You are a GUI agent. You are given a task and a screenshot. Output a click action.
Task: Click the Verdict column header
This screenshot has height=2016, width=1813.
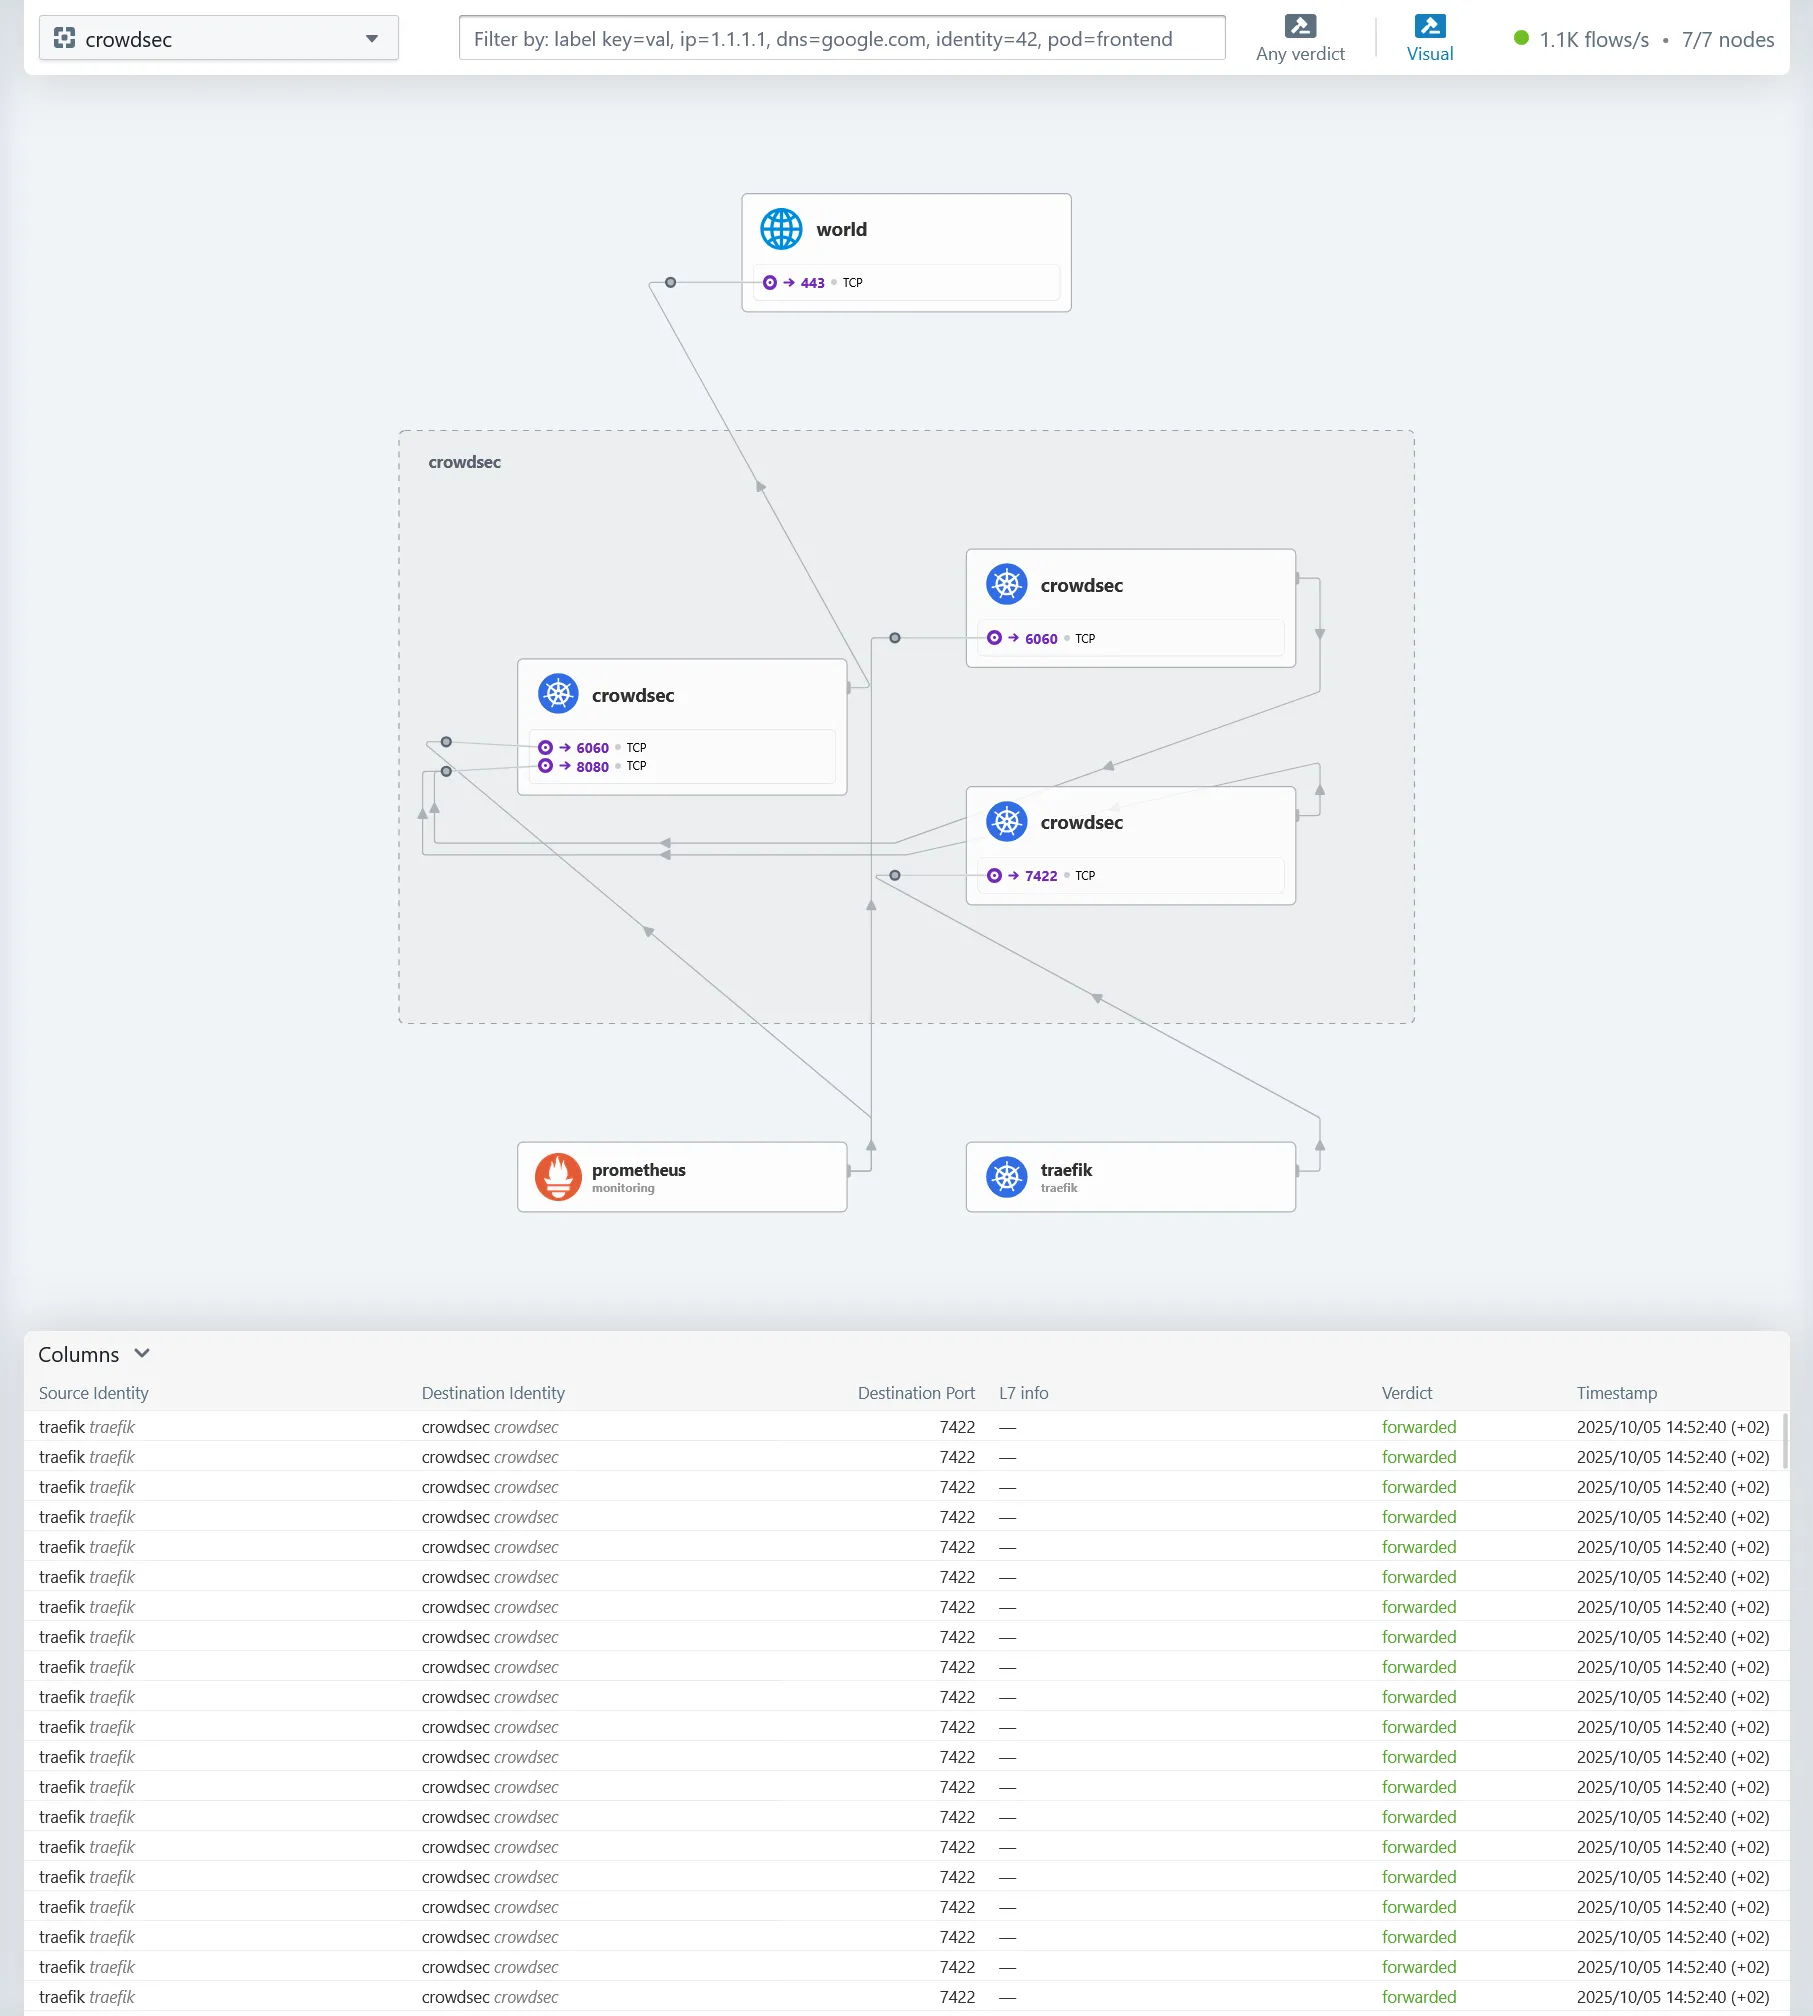click(x=1406, y=1393)
